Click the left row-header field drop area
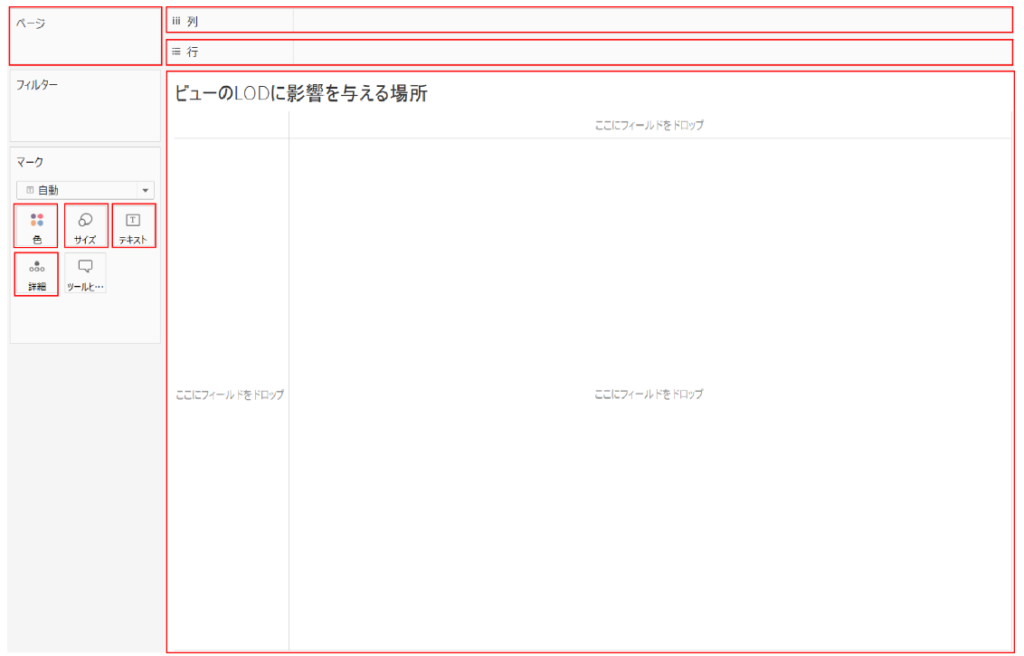The height and width of the screenshot is (656, 1024). coord(230,395)
